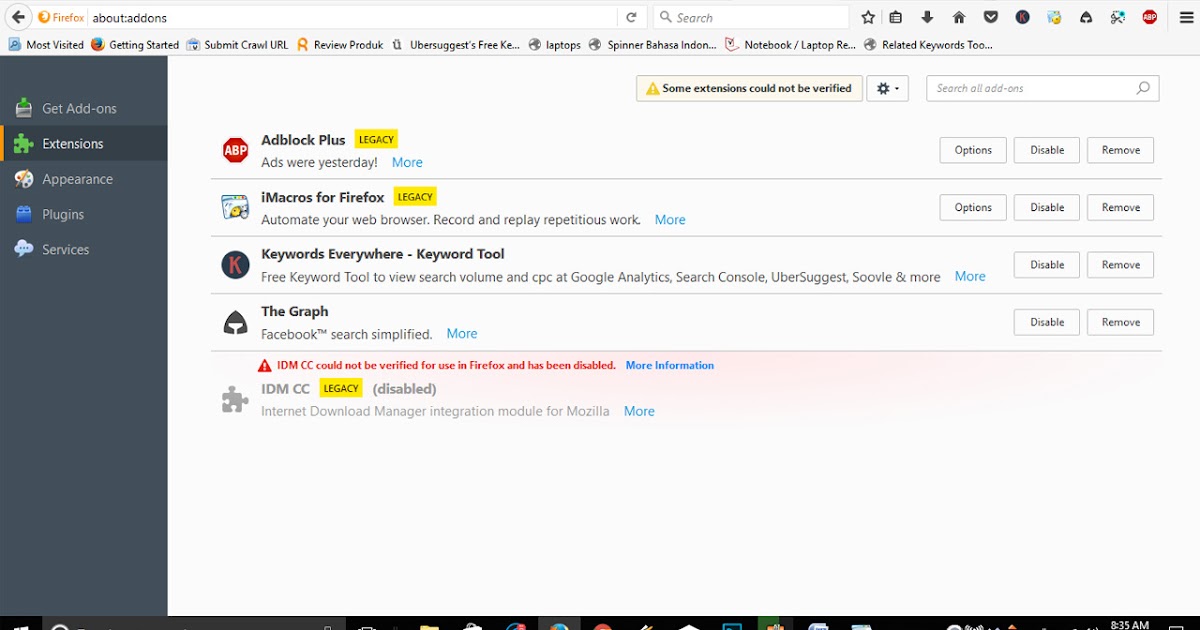The width and height of the screenshot is (1200, 630).
Task: Open Options for iMacros for Firefox
Action: click(x=973, y=207)
